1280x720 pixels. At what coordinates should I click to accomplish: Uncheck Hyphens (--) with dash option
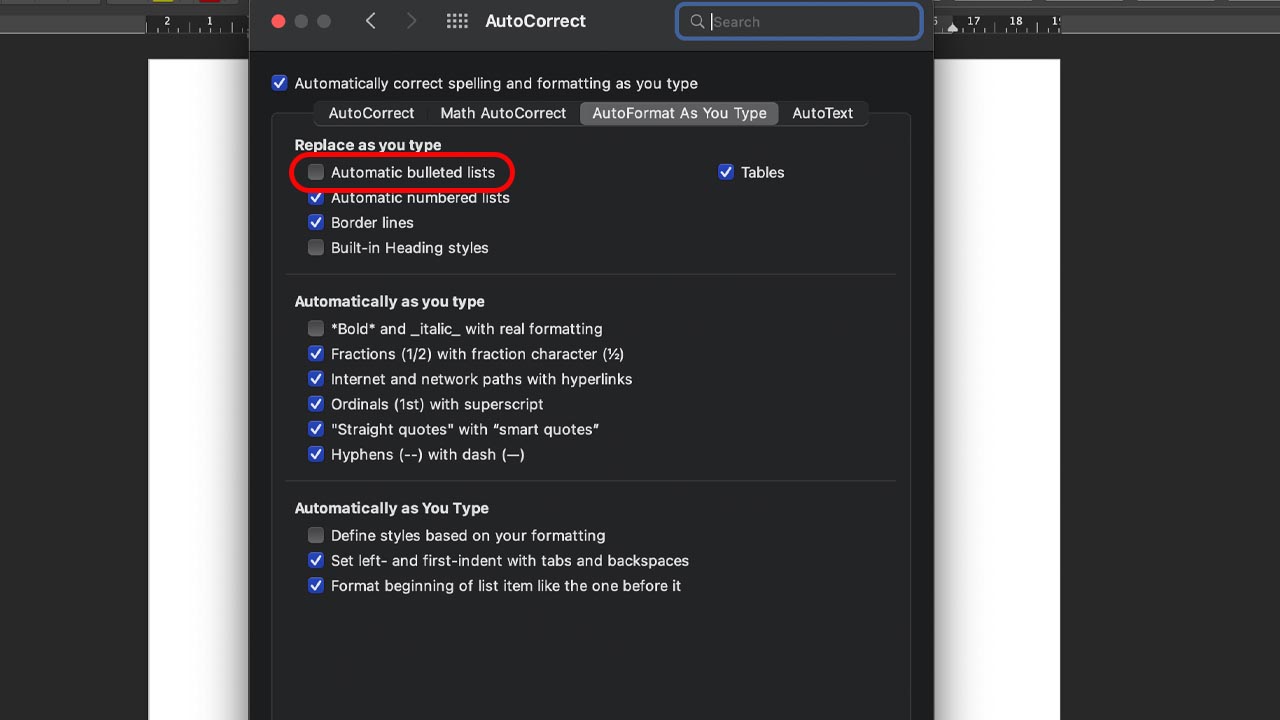pyautogui.click(x=316, y=454)
